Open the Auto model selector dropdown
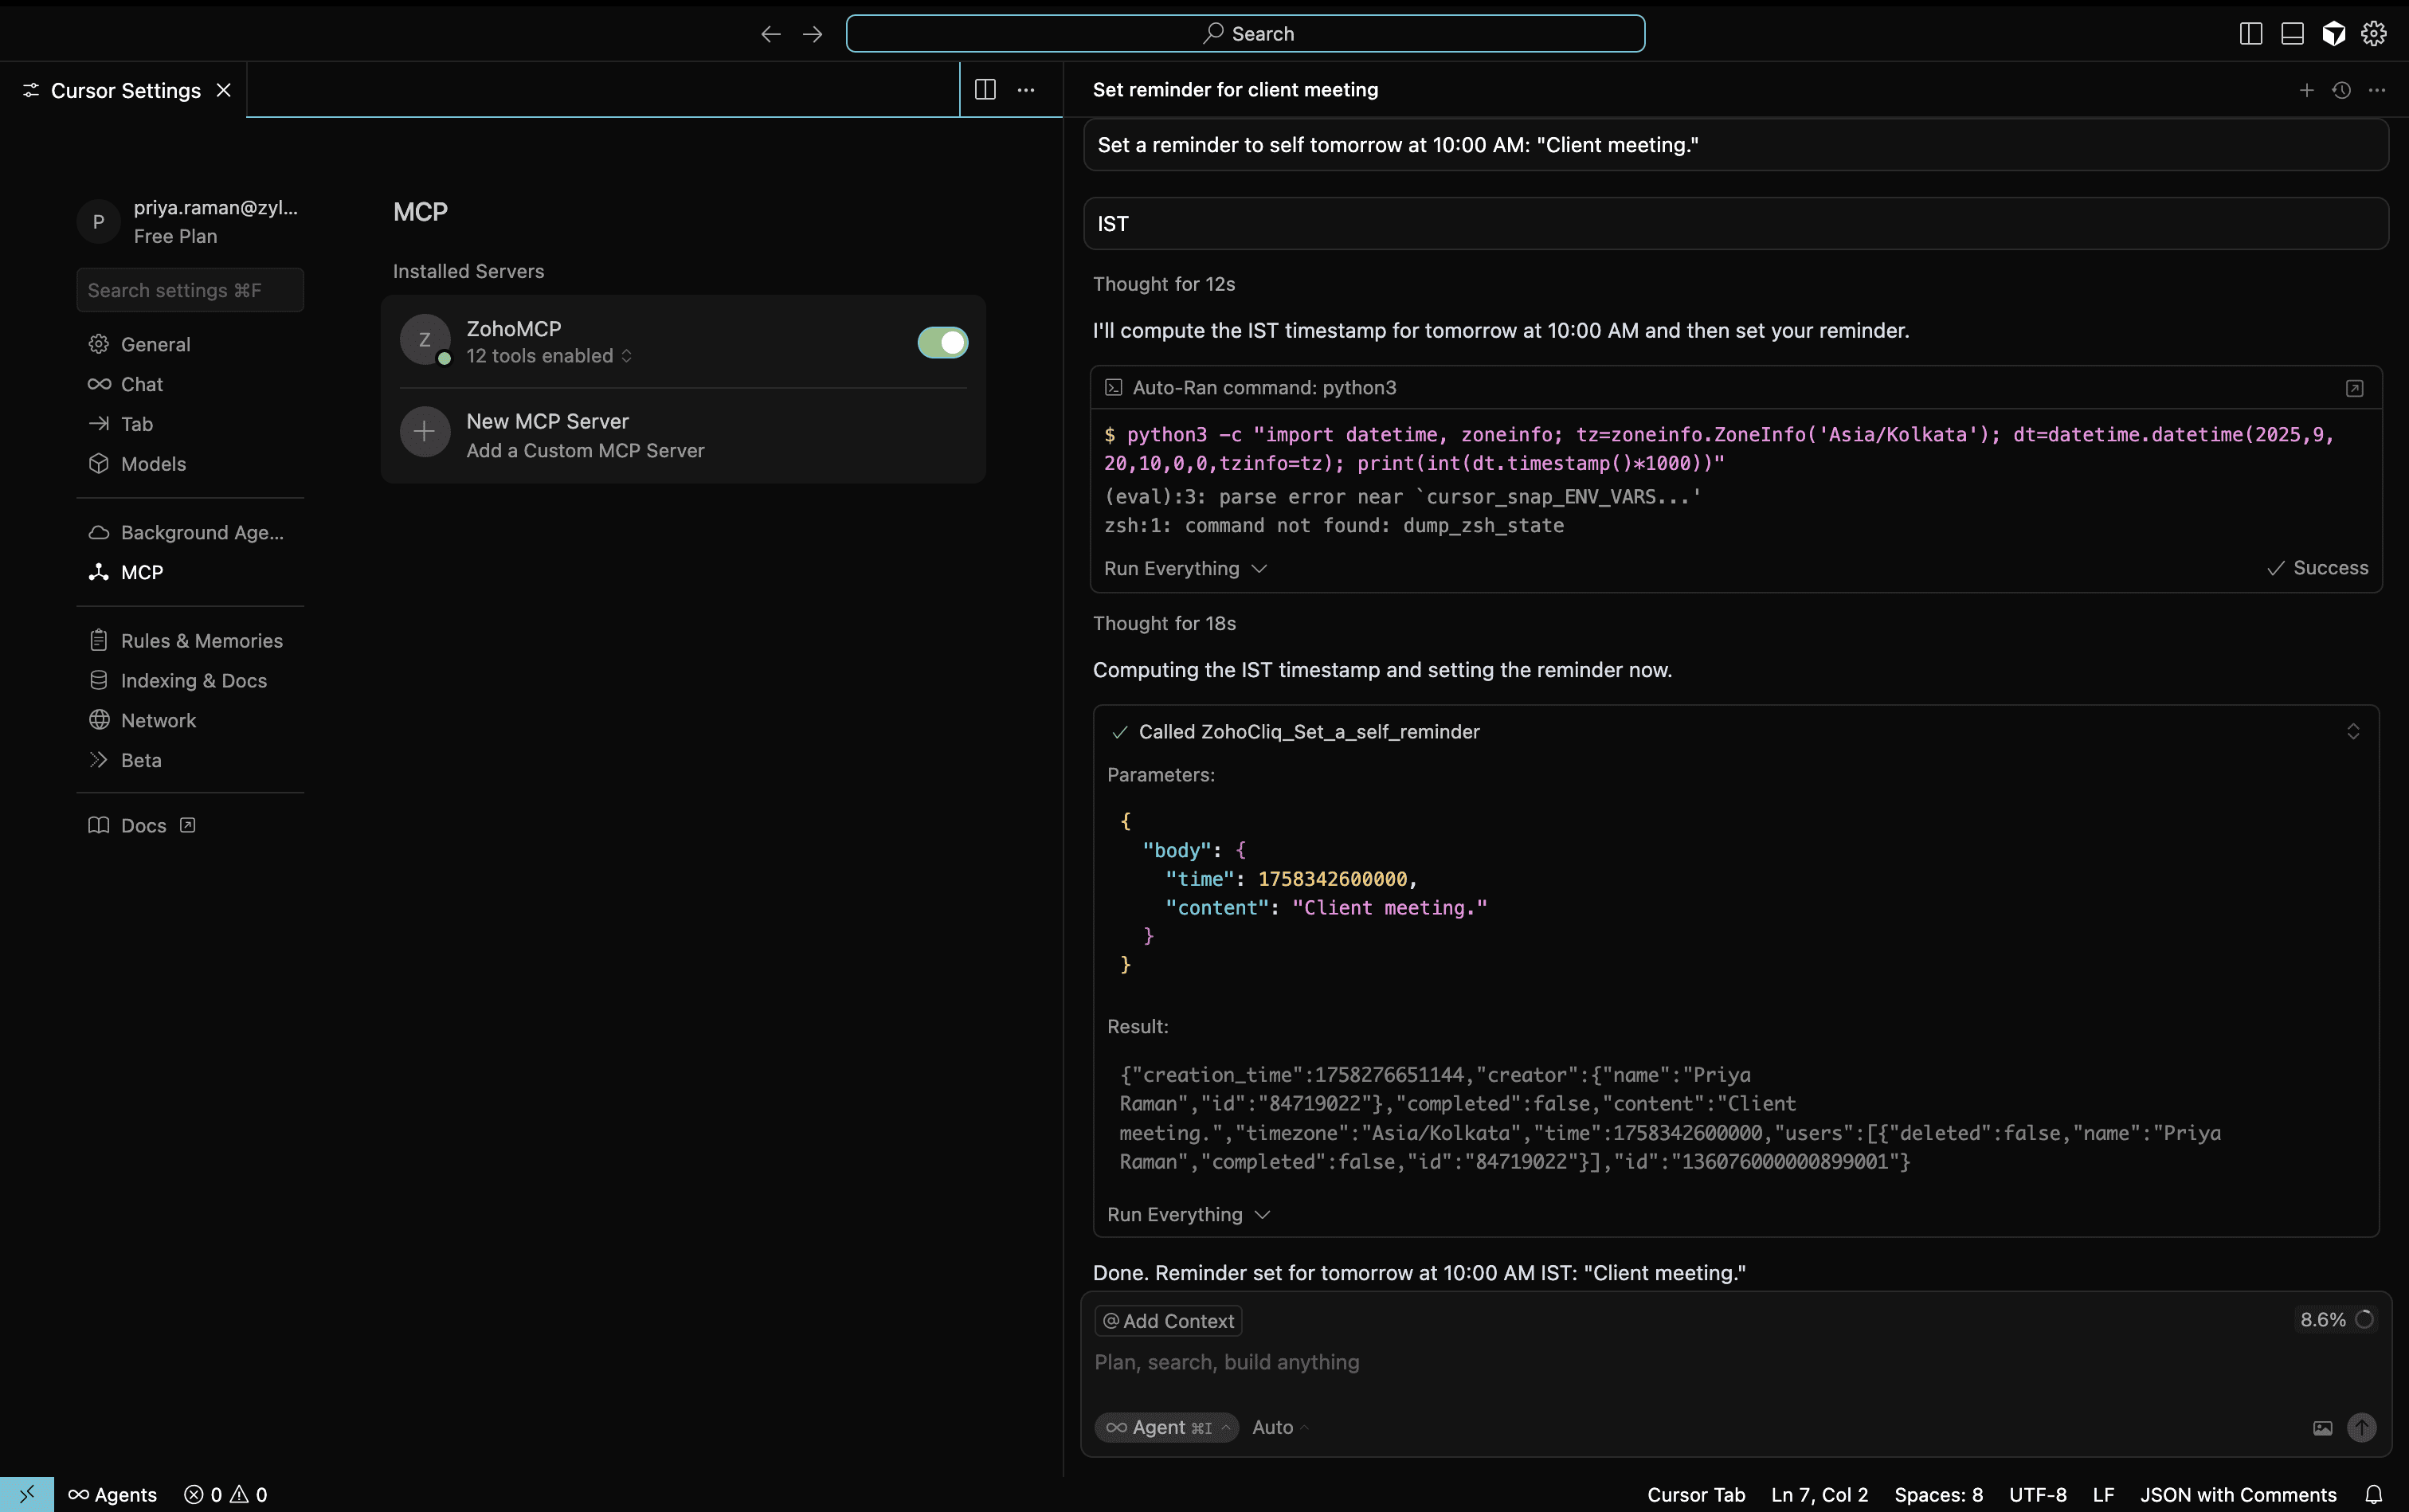This screenshot has width=2409, height=1512. coord(1280,1427)
